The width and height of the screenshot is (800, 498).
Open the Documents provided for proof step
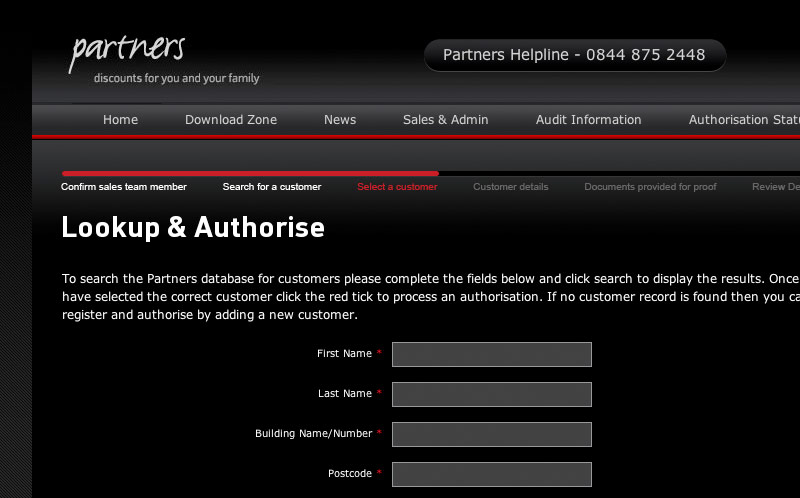[650, 187]
